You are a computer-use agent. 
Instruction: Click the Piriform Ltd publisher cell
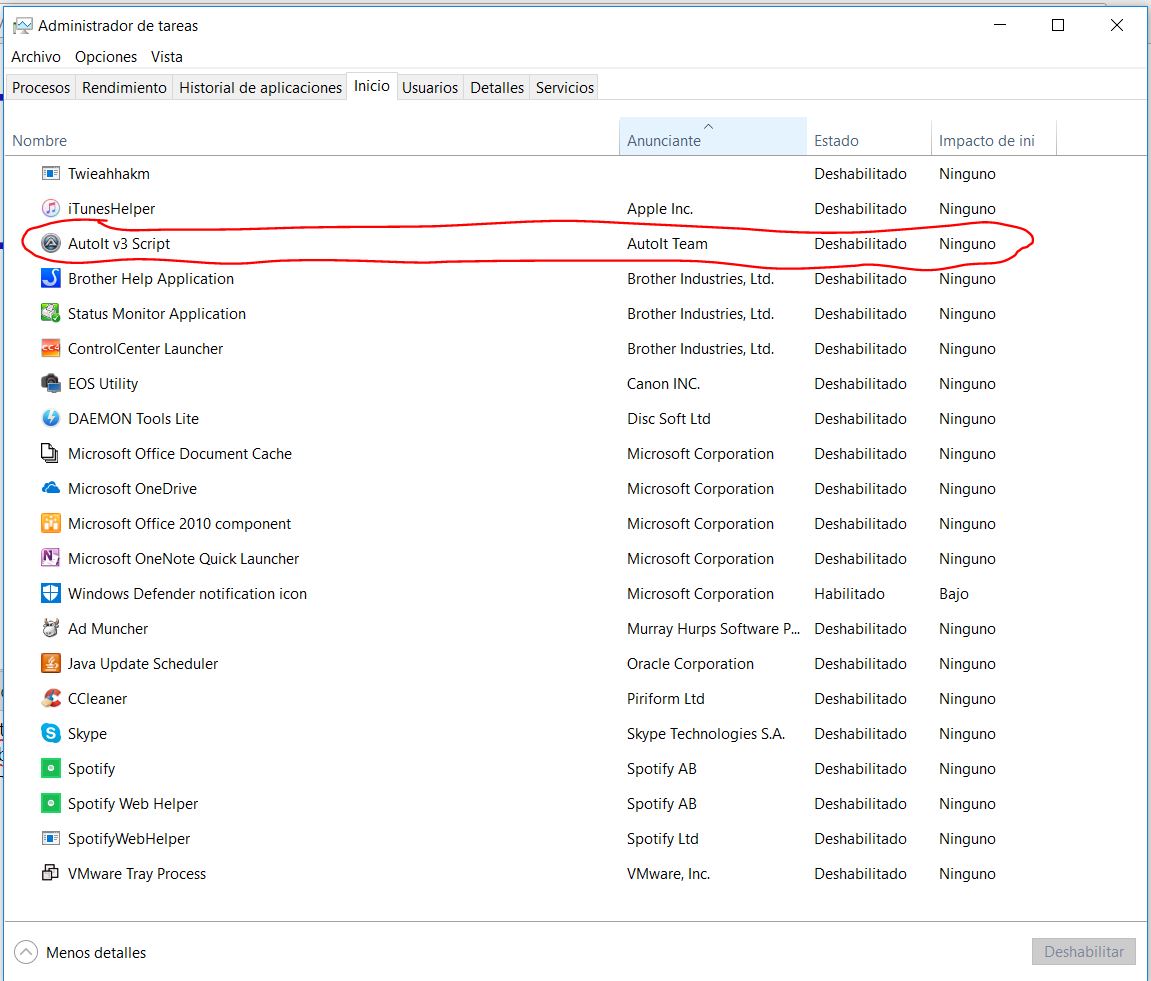pos(666,698)
